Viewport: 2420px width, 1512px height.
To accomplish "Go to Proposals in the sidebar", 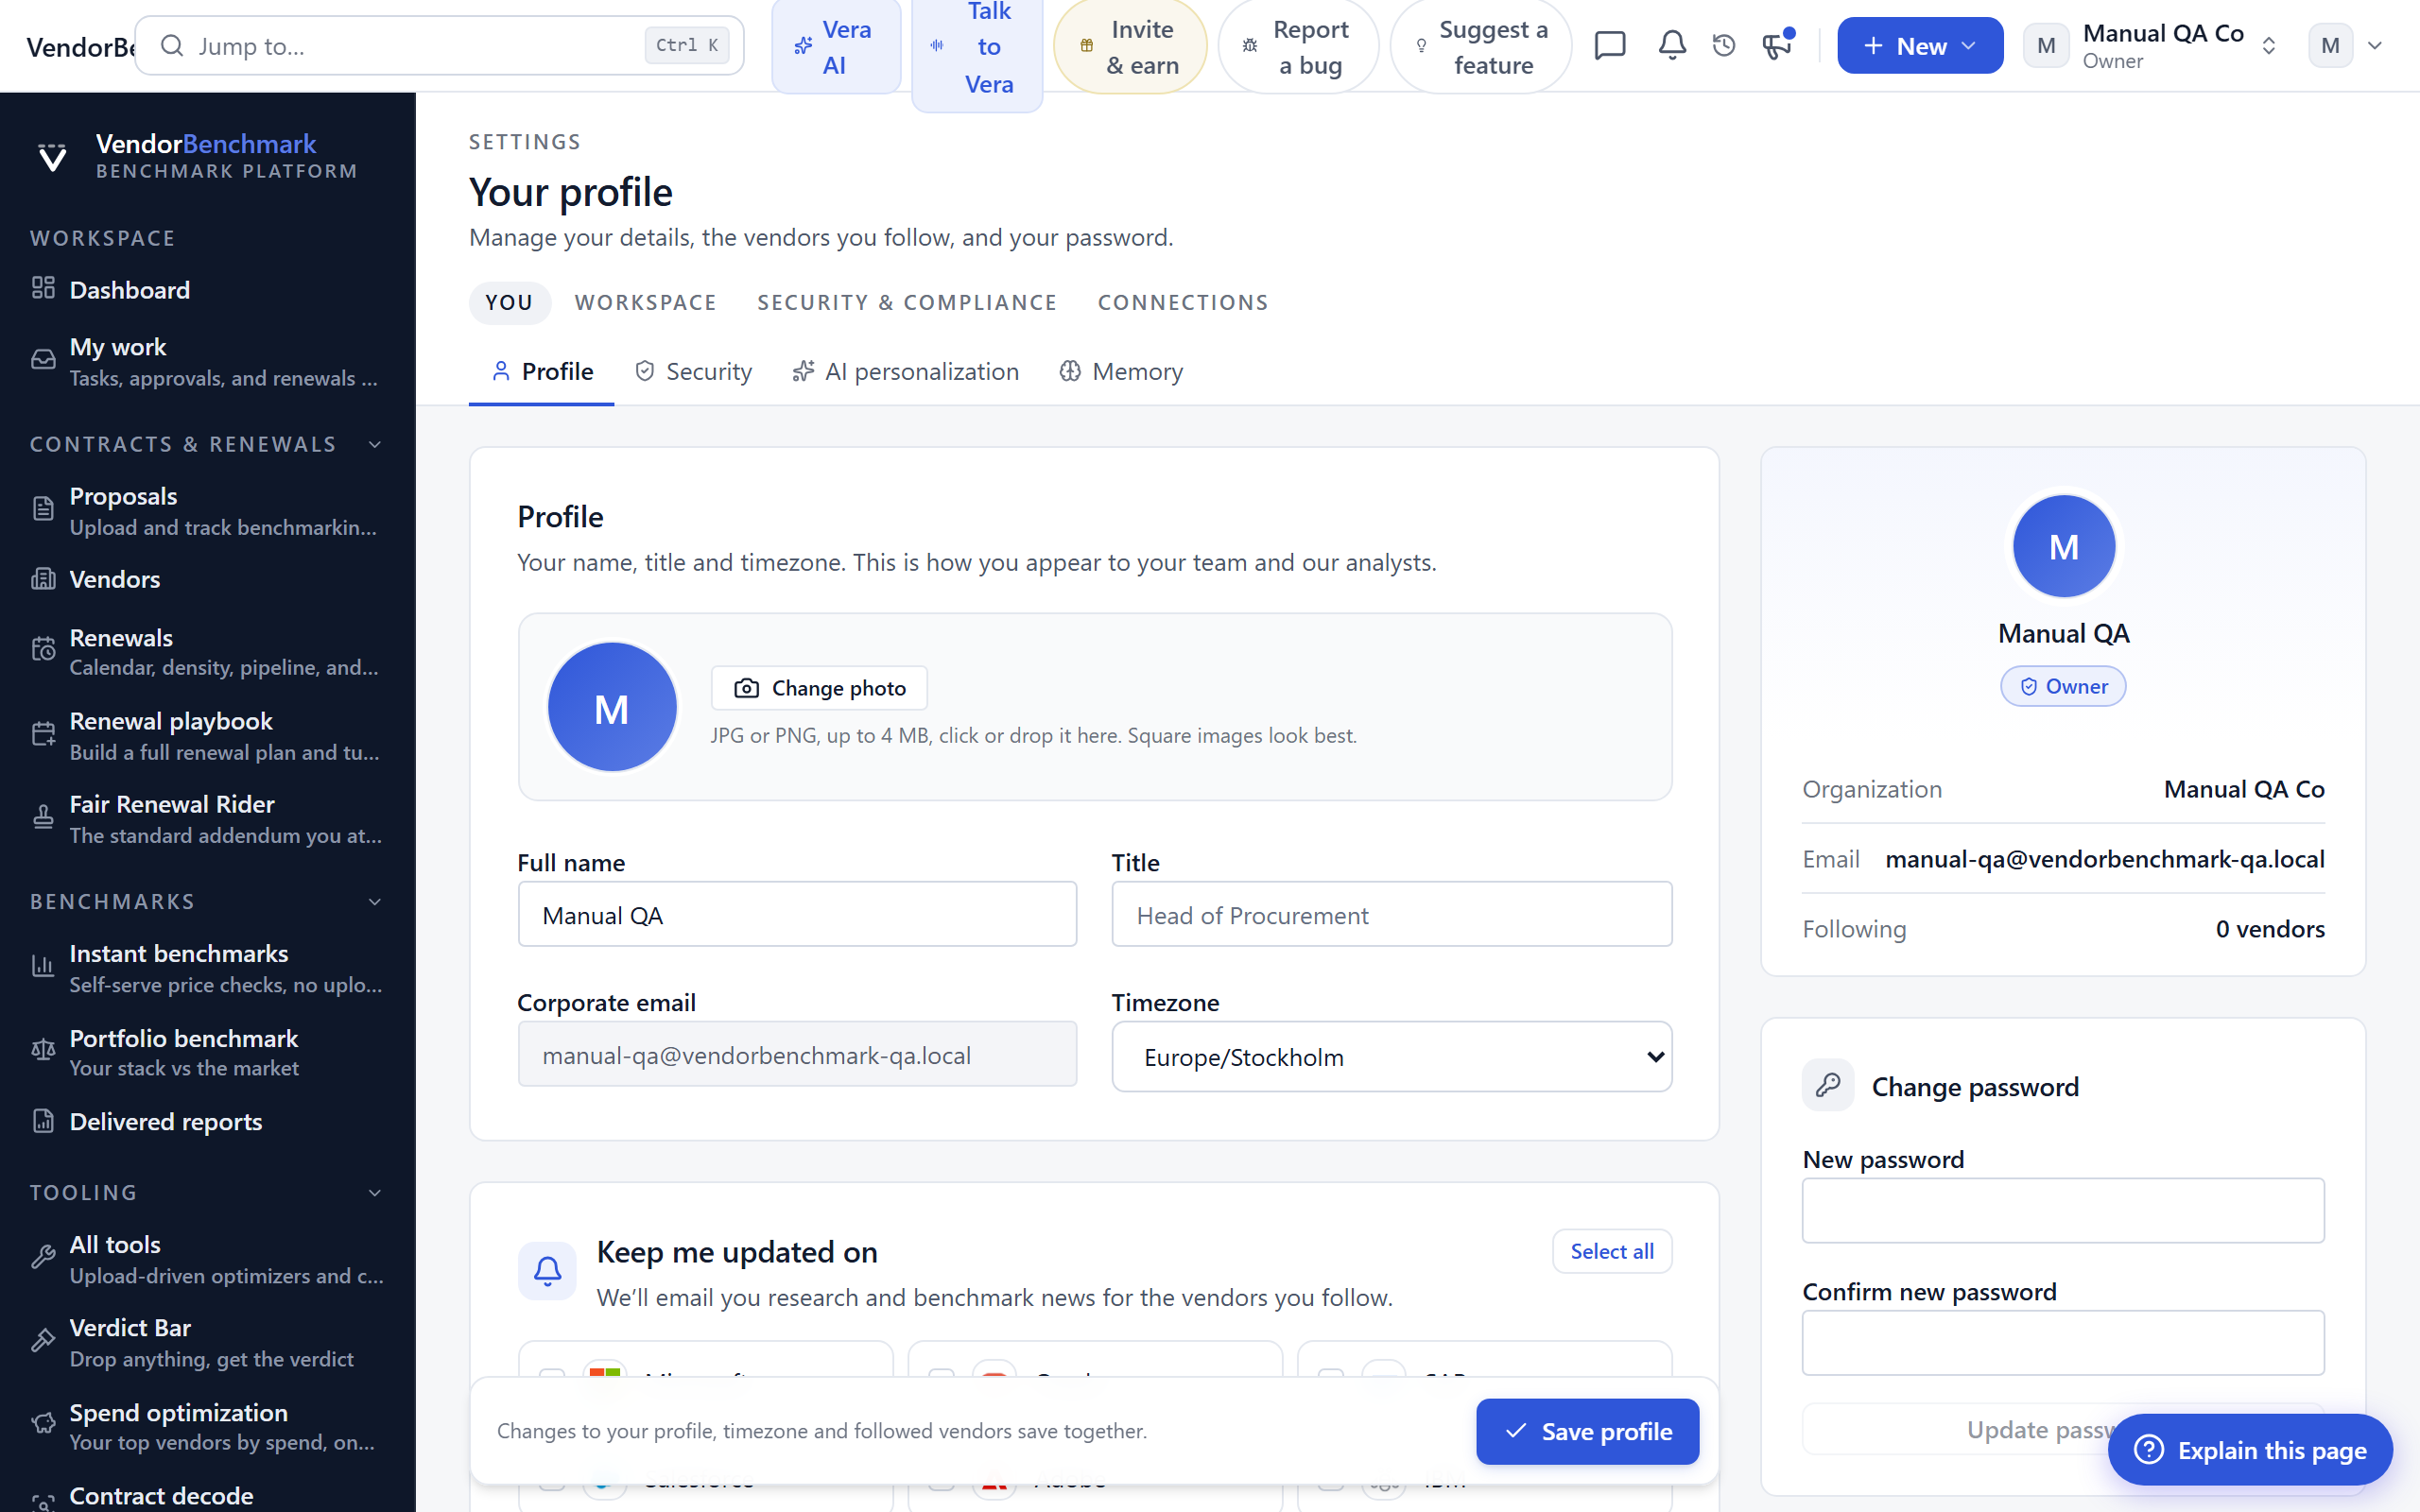I will (207, 511).
